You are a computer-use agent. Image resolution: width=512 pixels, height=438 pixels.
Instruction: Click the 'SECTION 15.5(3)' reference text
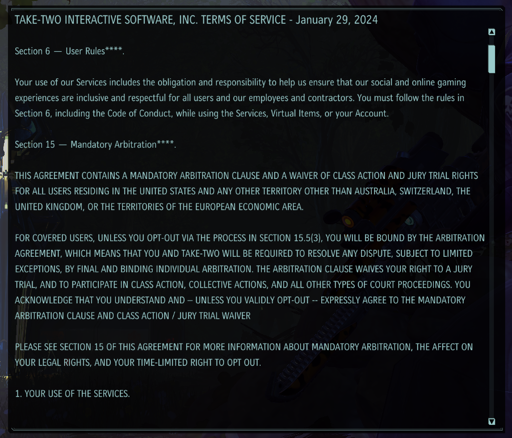[x=291, y=238]
